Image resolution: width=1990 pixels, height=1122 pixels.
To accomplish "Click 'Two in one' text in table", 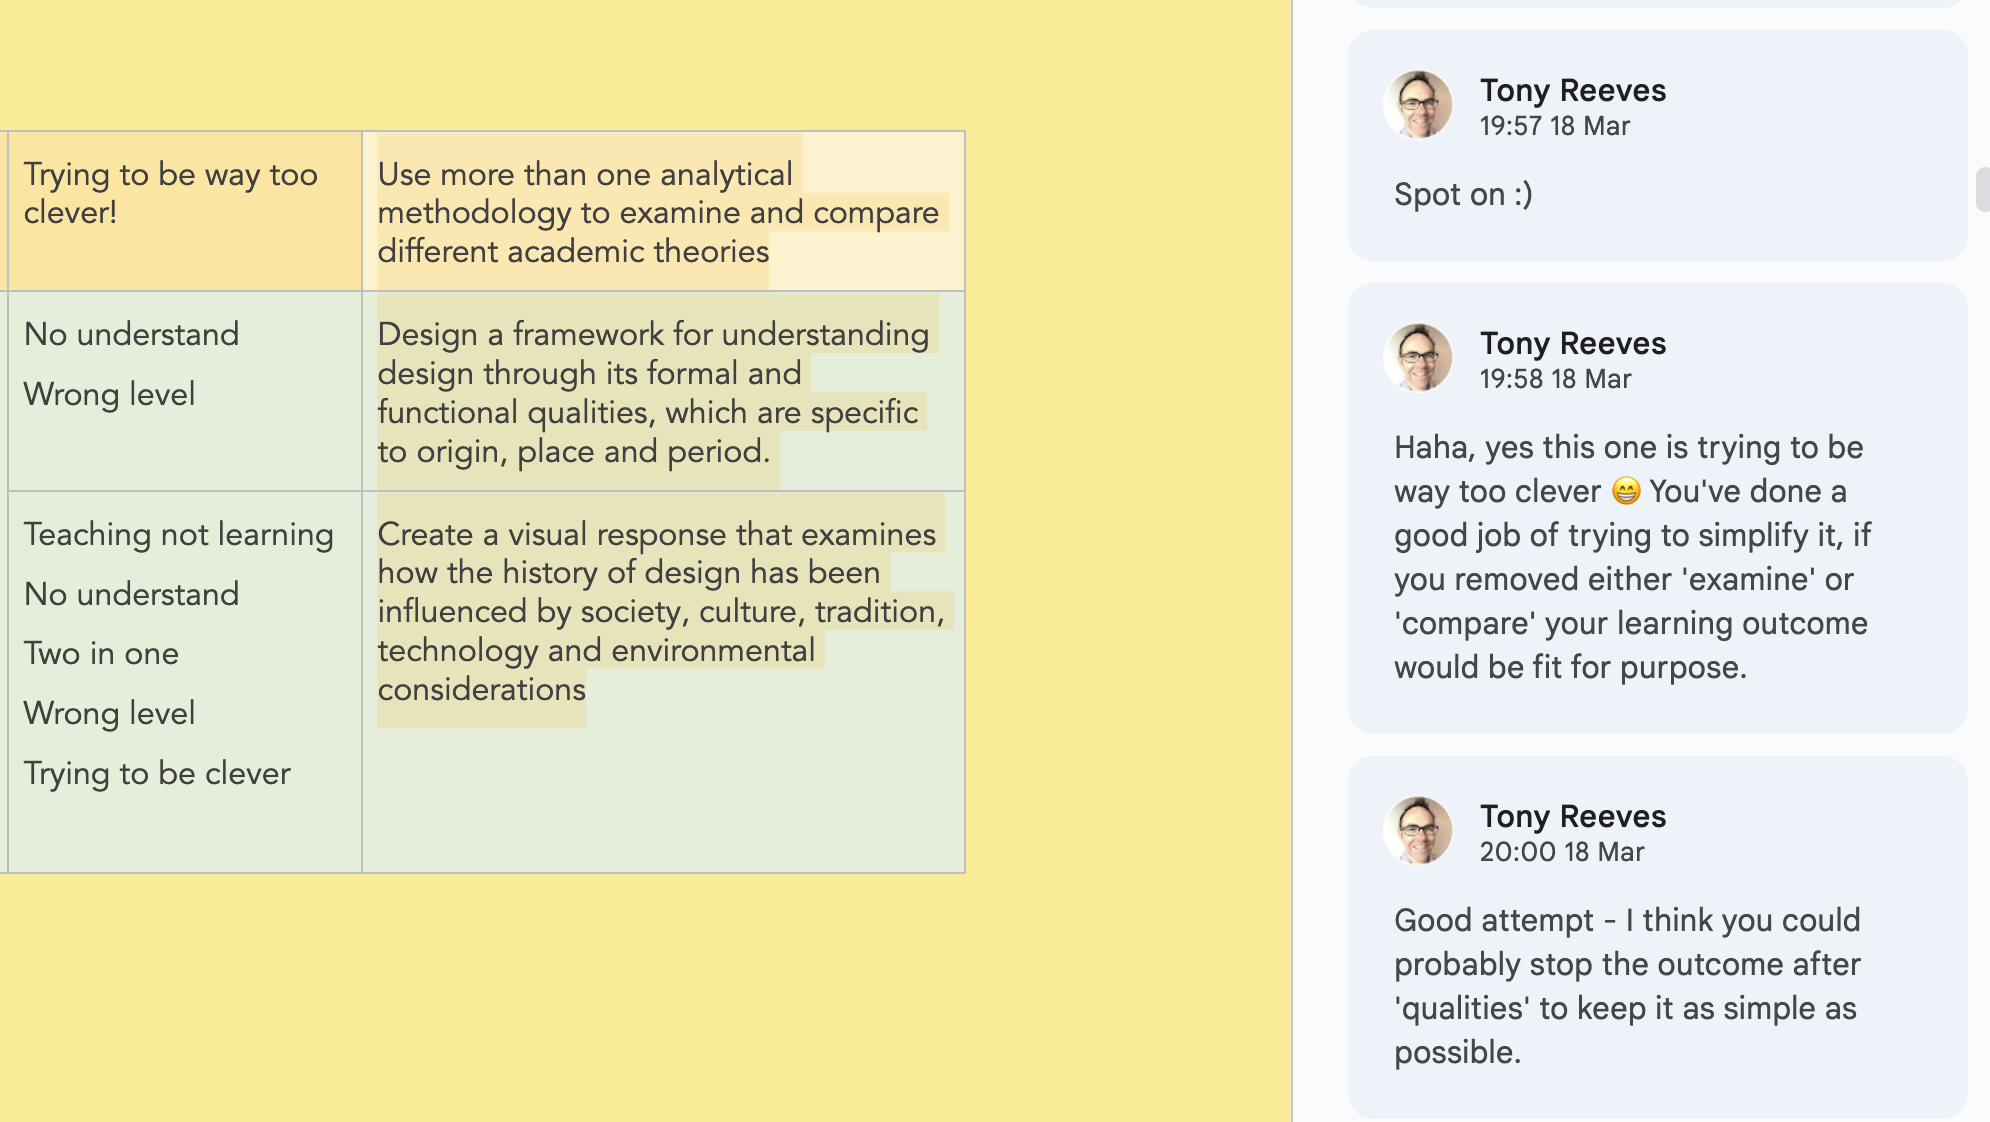I will coord(101,653).
